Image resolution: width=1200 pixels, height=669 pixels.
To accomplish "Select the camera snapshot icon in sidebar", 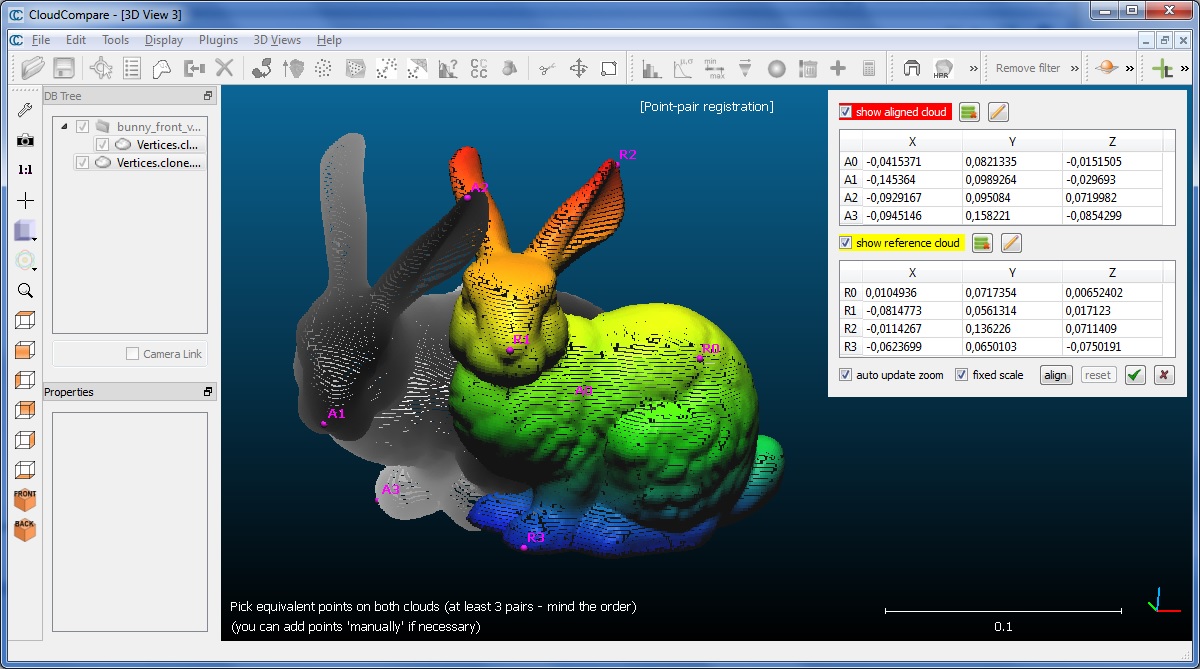I will pyautogui.click(x=25, y=140).
